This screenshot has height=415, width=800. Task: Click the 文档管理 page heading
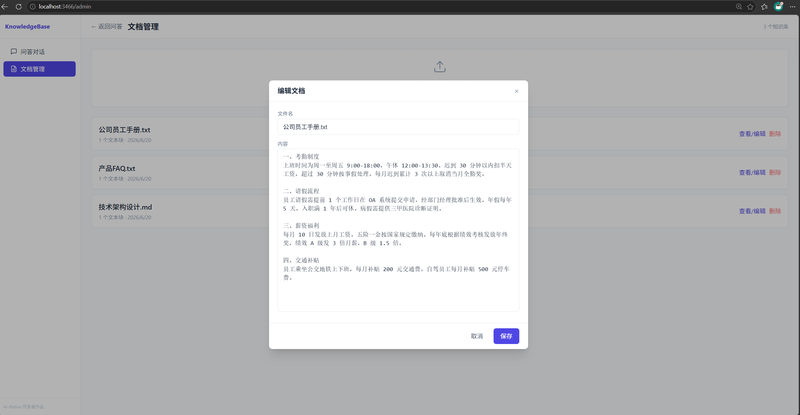[x=143, y=27]
